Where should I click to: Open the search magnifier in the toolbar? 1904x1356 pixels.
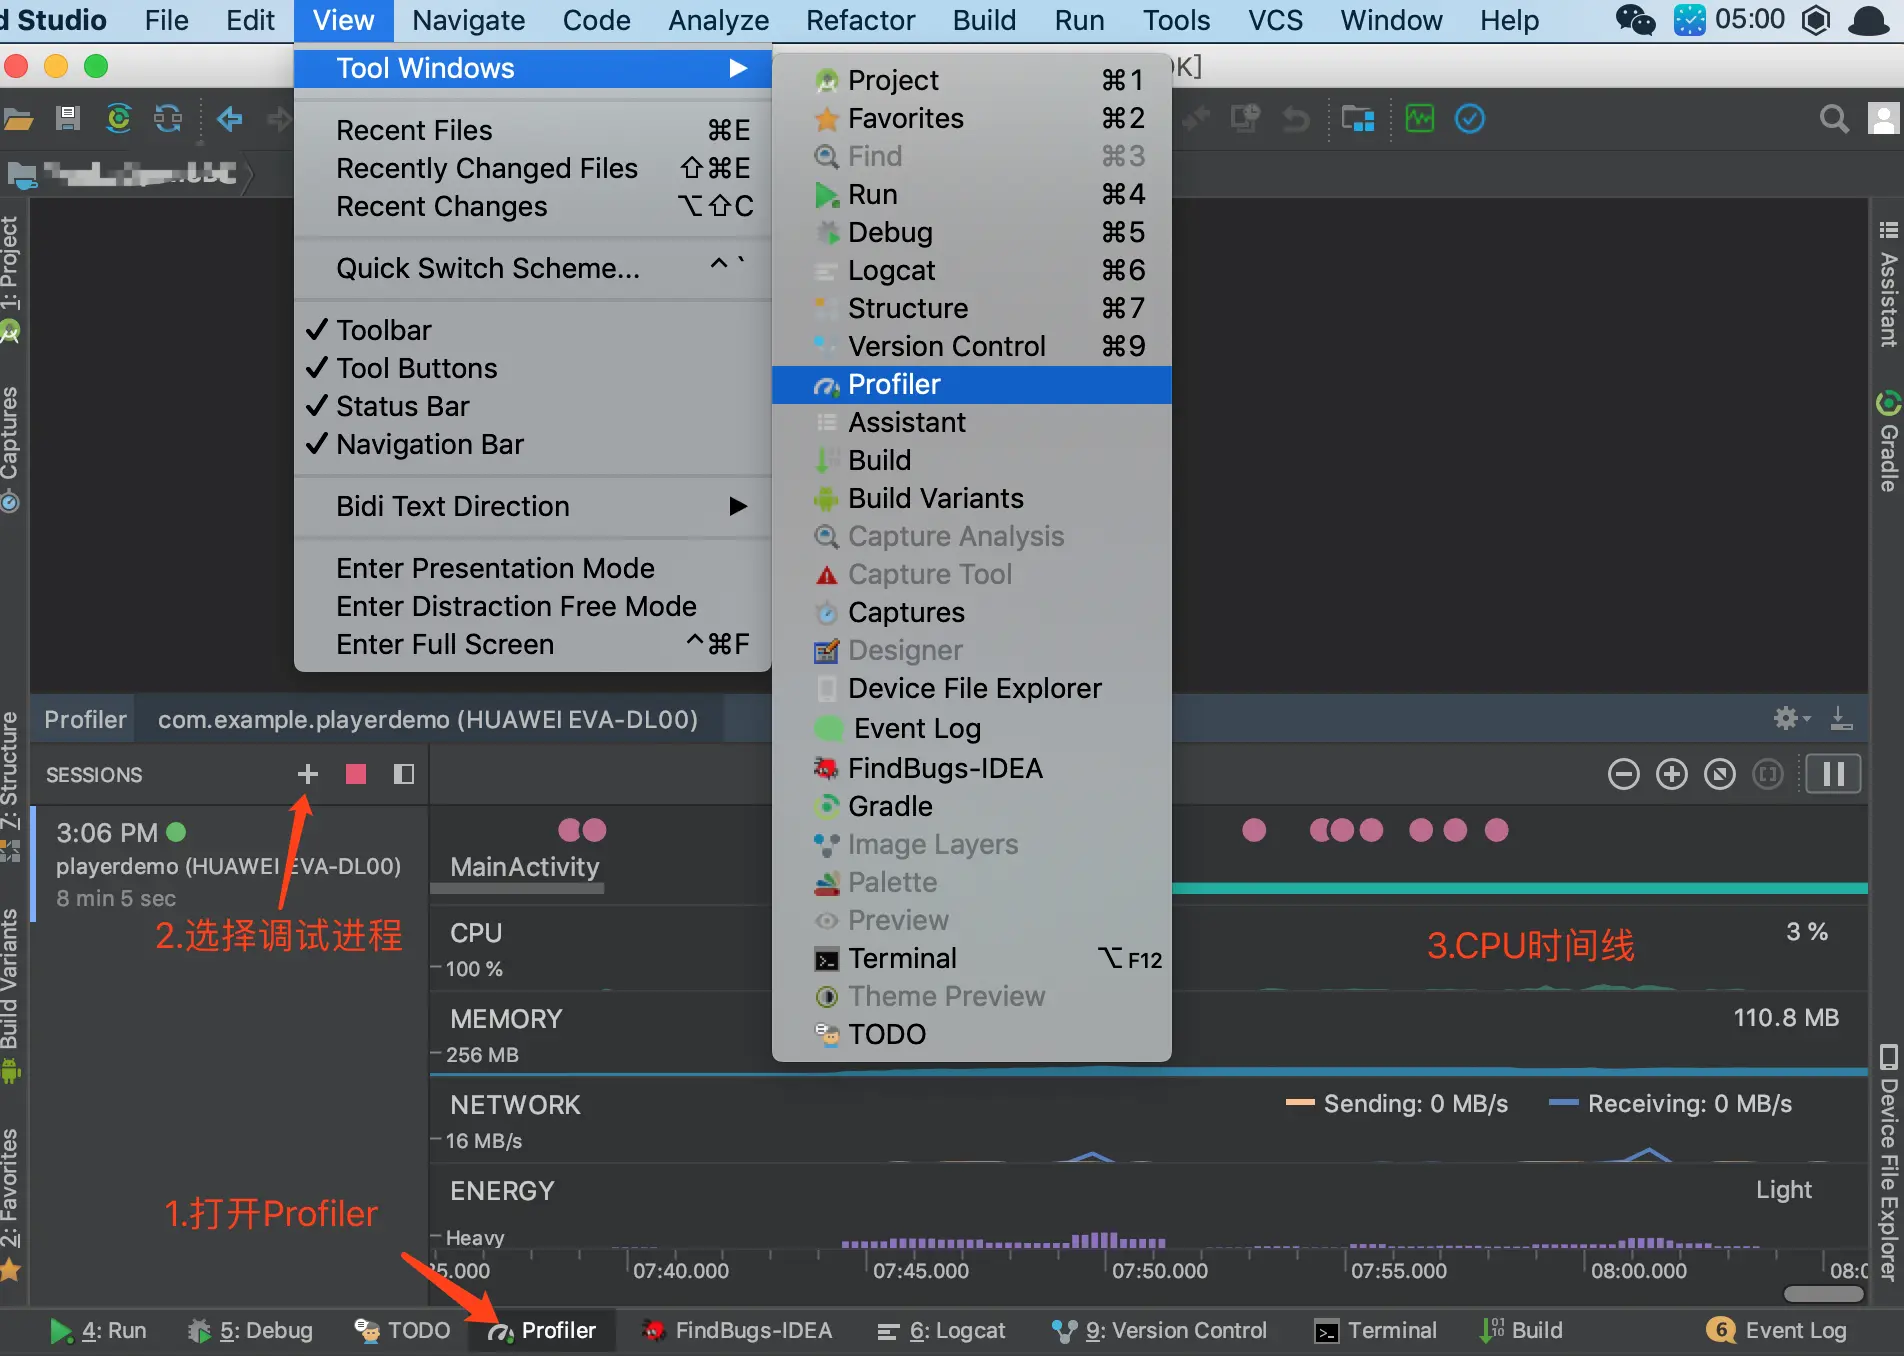[x=1833, y=120]
